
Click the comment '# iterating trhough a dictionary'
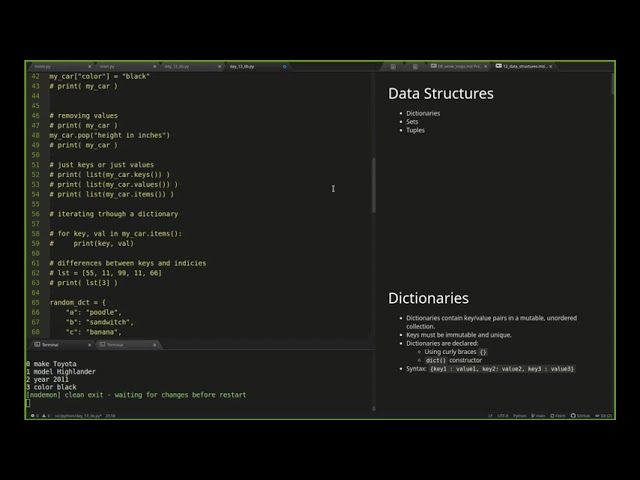[114, 214]
